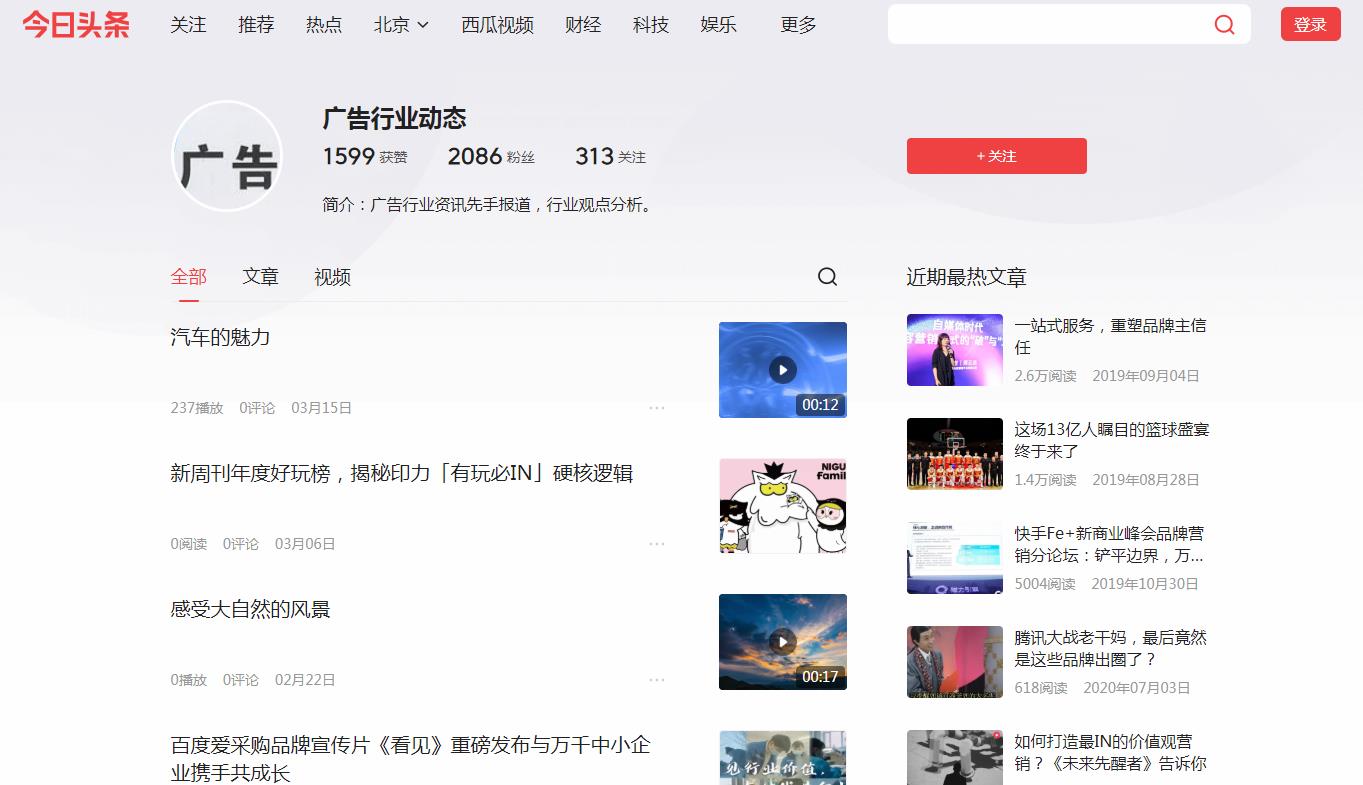Click the 登录 button
This screenshot has width=1363, height=785.
[x=1310, y=25]
